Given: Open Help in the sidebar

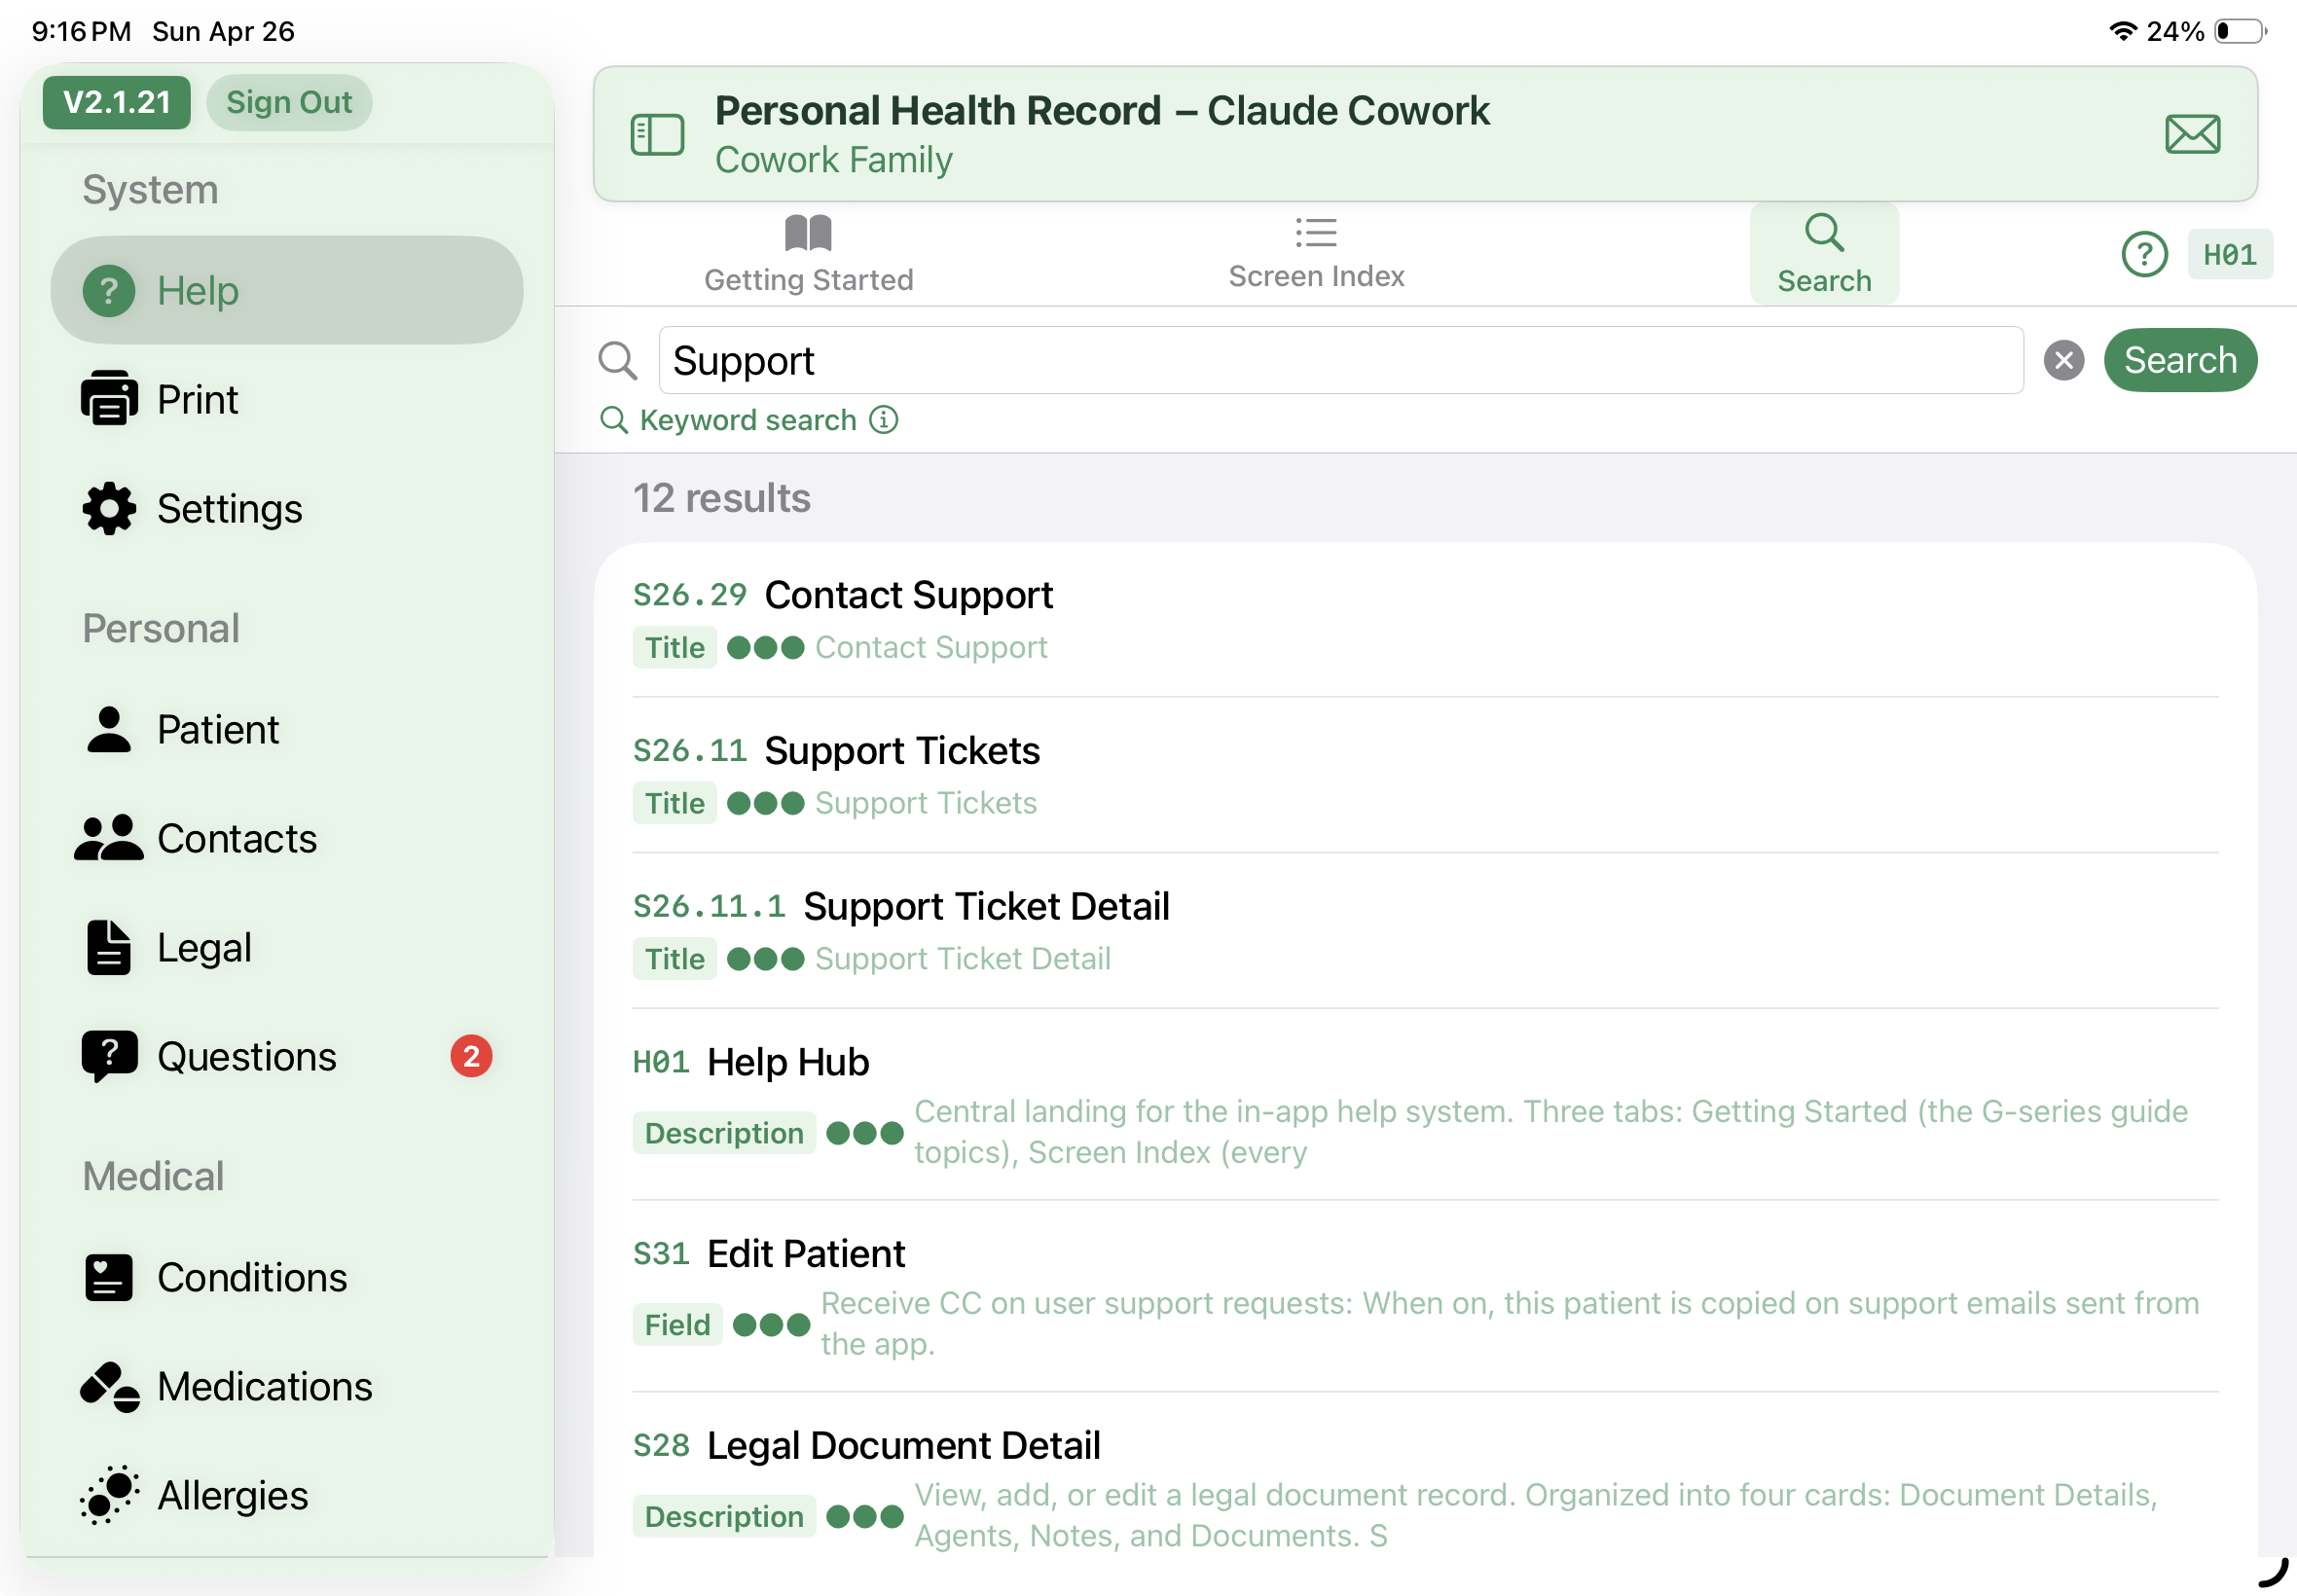Looking at the screenshot, I should pyautogui.click(x=287, y=290).
